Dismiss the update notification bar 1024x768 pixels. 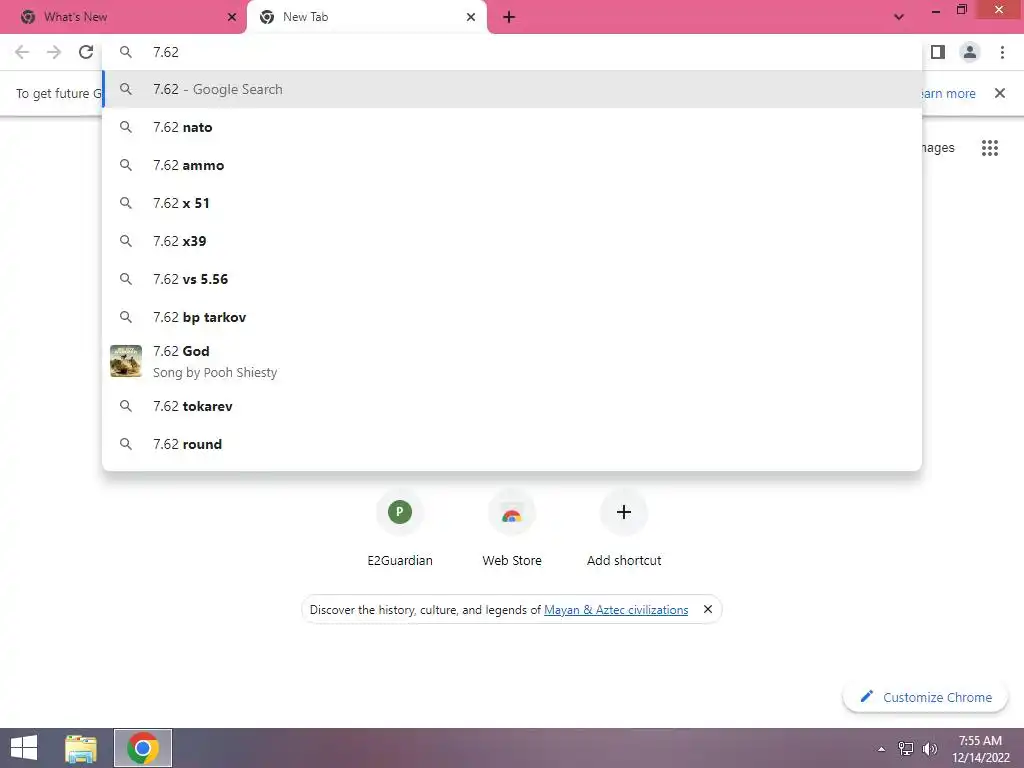(1000, 93)
